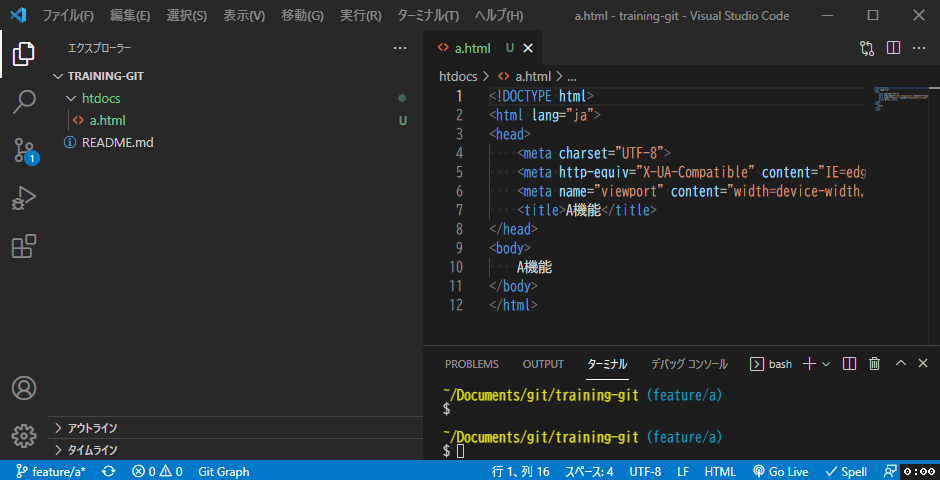Open errors and warnings count in the status bar
This screenshot has height=480, width=940.
coord(158,472)
